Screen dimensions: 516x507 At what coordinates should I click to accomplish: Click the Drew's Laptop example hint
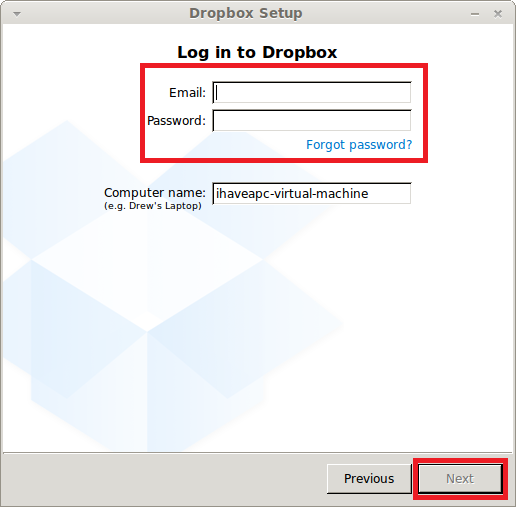[153, 206]
